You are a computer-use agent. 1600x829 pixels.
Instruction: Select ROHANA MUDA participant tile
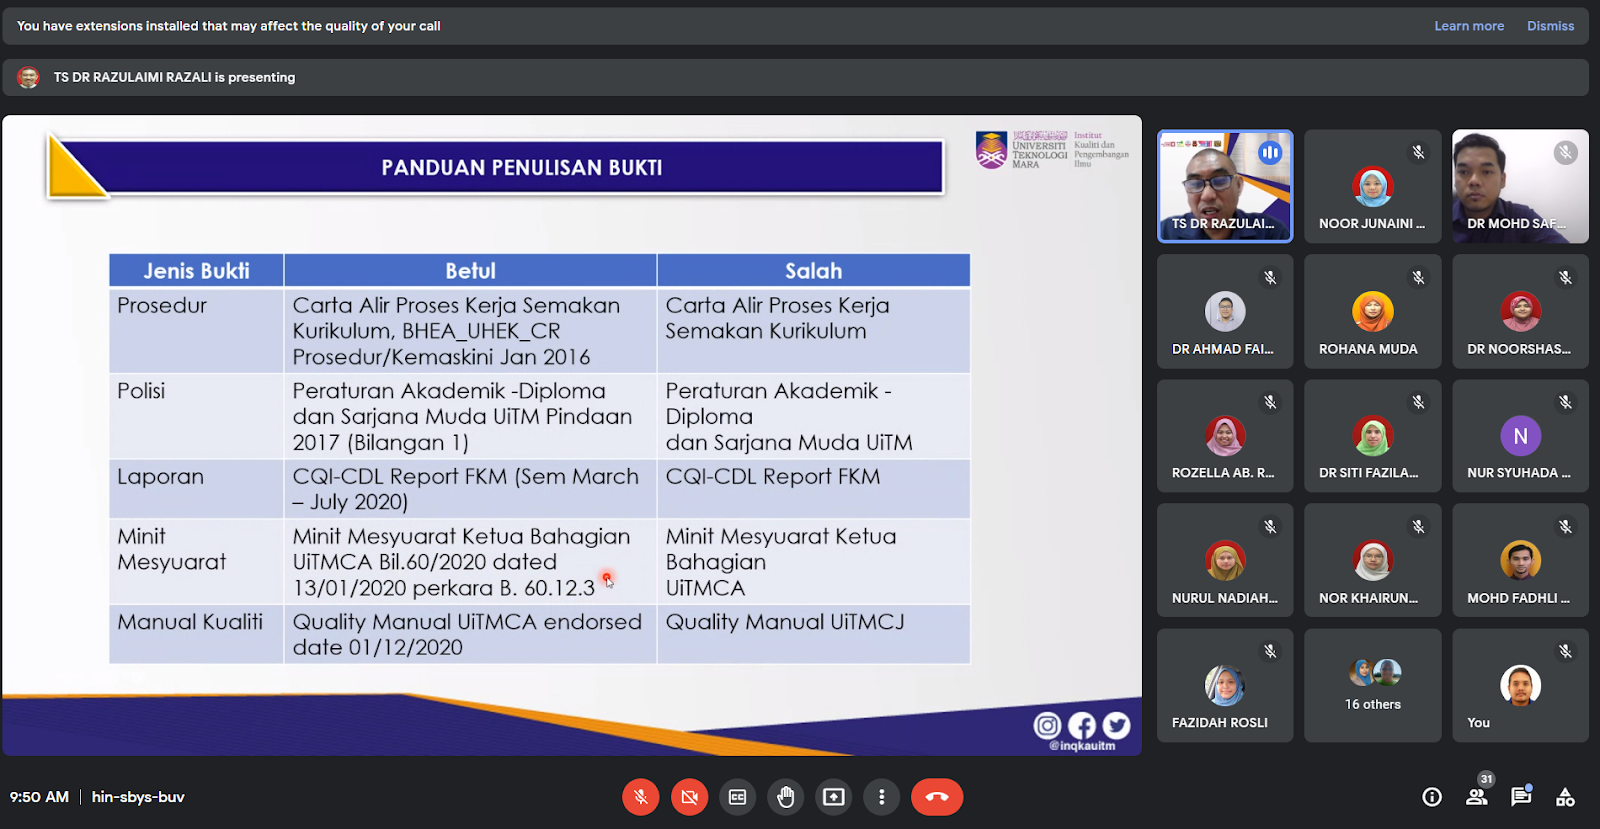(x=1372, y=311)
